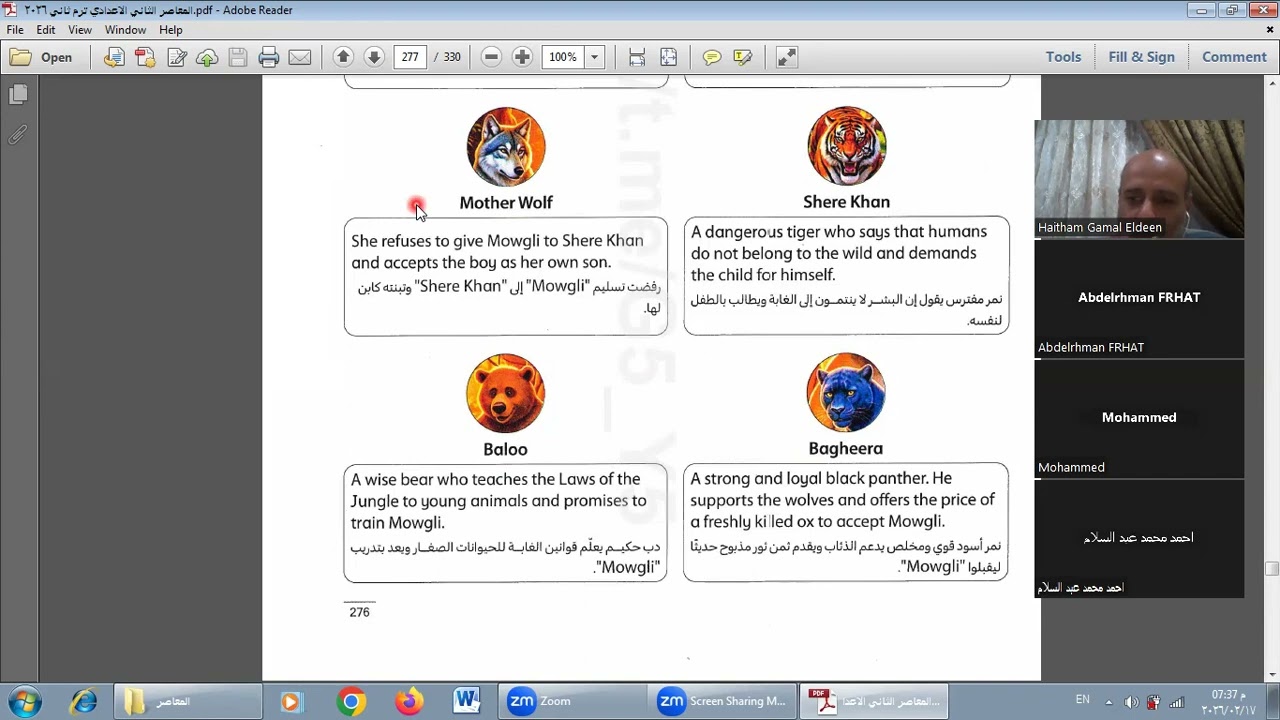Viewport: 1280px width, 720px height.
Task: Click the page number 276 text
Action: point(360,612)
